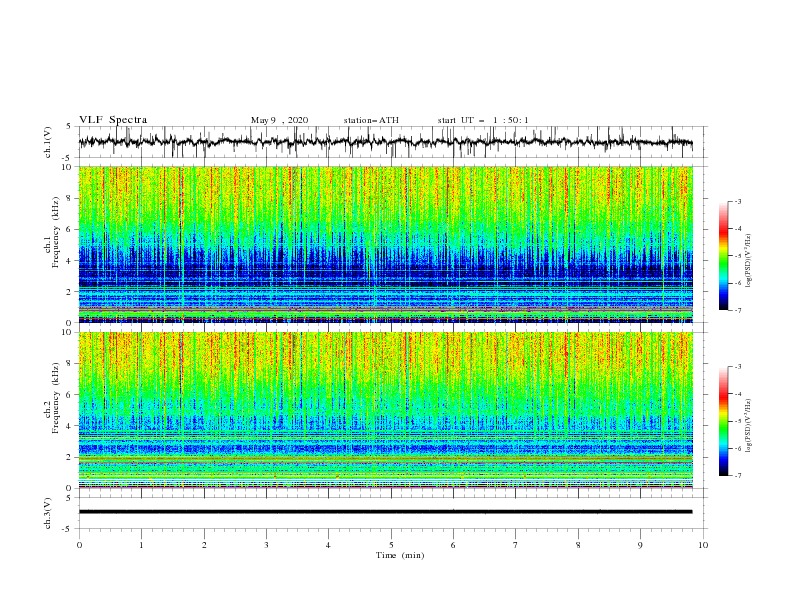This screenshot has width=792, height=612.
Task: Click the "-7" tick on lower color bar
Action: coord(738,476)
